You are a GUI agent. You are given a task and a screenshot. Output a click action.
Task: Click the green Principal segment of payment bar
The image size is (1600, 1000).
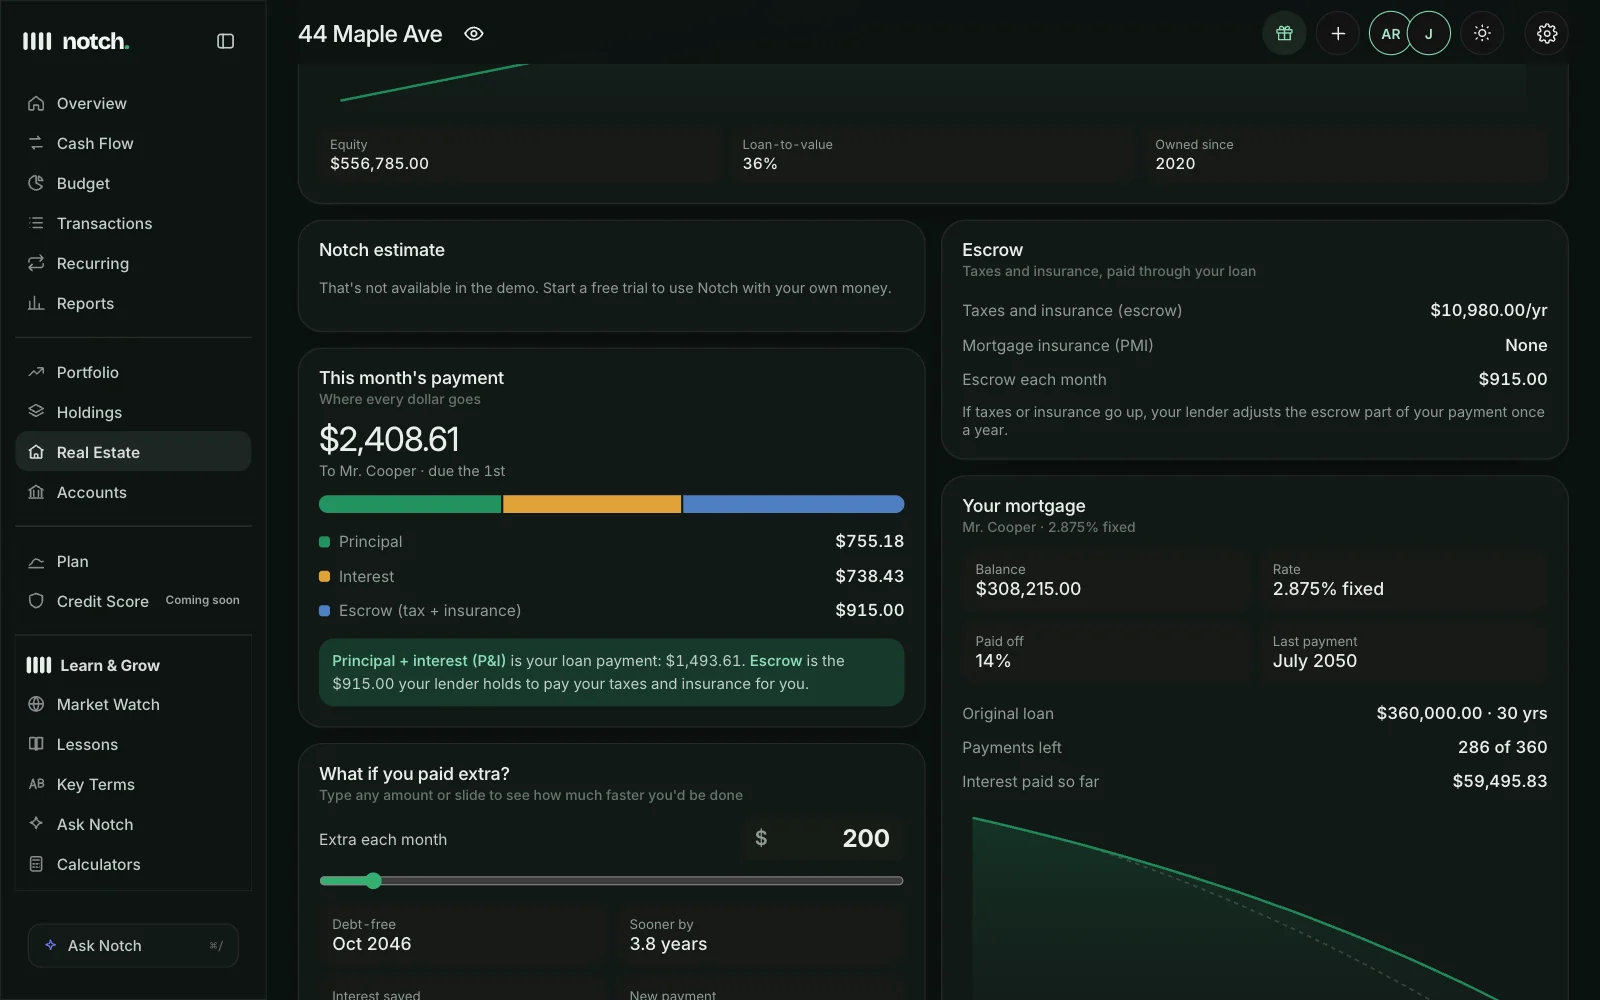(x=410, y=504)
